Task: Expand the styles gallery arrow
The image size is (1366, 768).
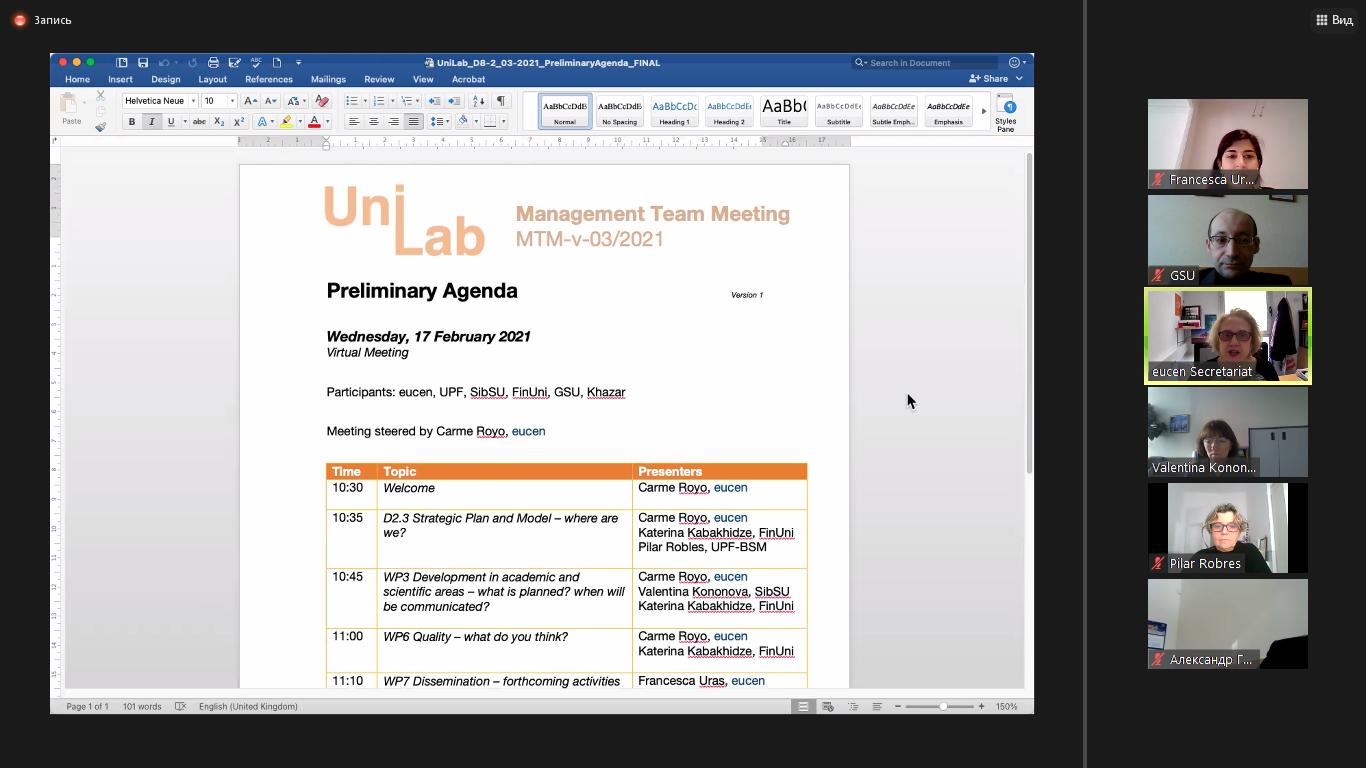Action: coord(984,111)
